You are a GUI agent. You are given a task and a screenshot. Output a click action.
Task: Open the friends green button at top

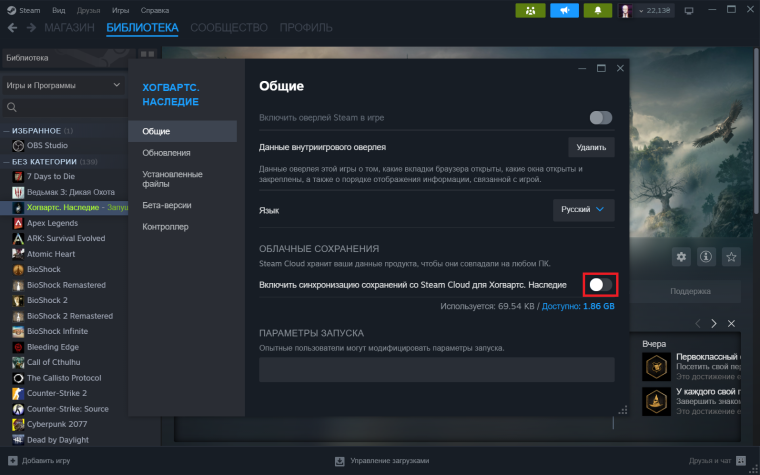(x=530, y=10)
